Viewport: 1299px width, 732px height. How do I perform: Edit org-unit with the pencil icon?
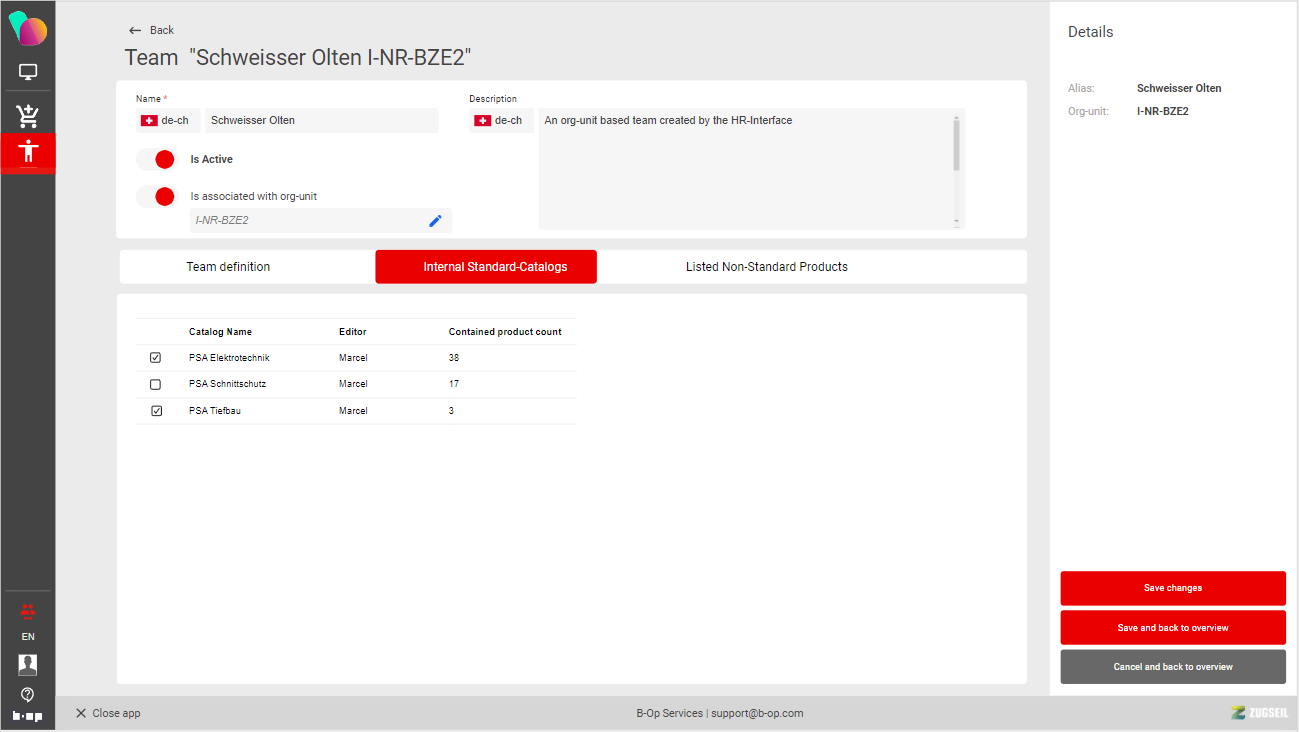coord(435,221)
